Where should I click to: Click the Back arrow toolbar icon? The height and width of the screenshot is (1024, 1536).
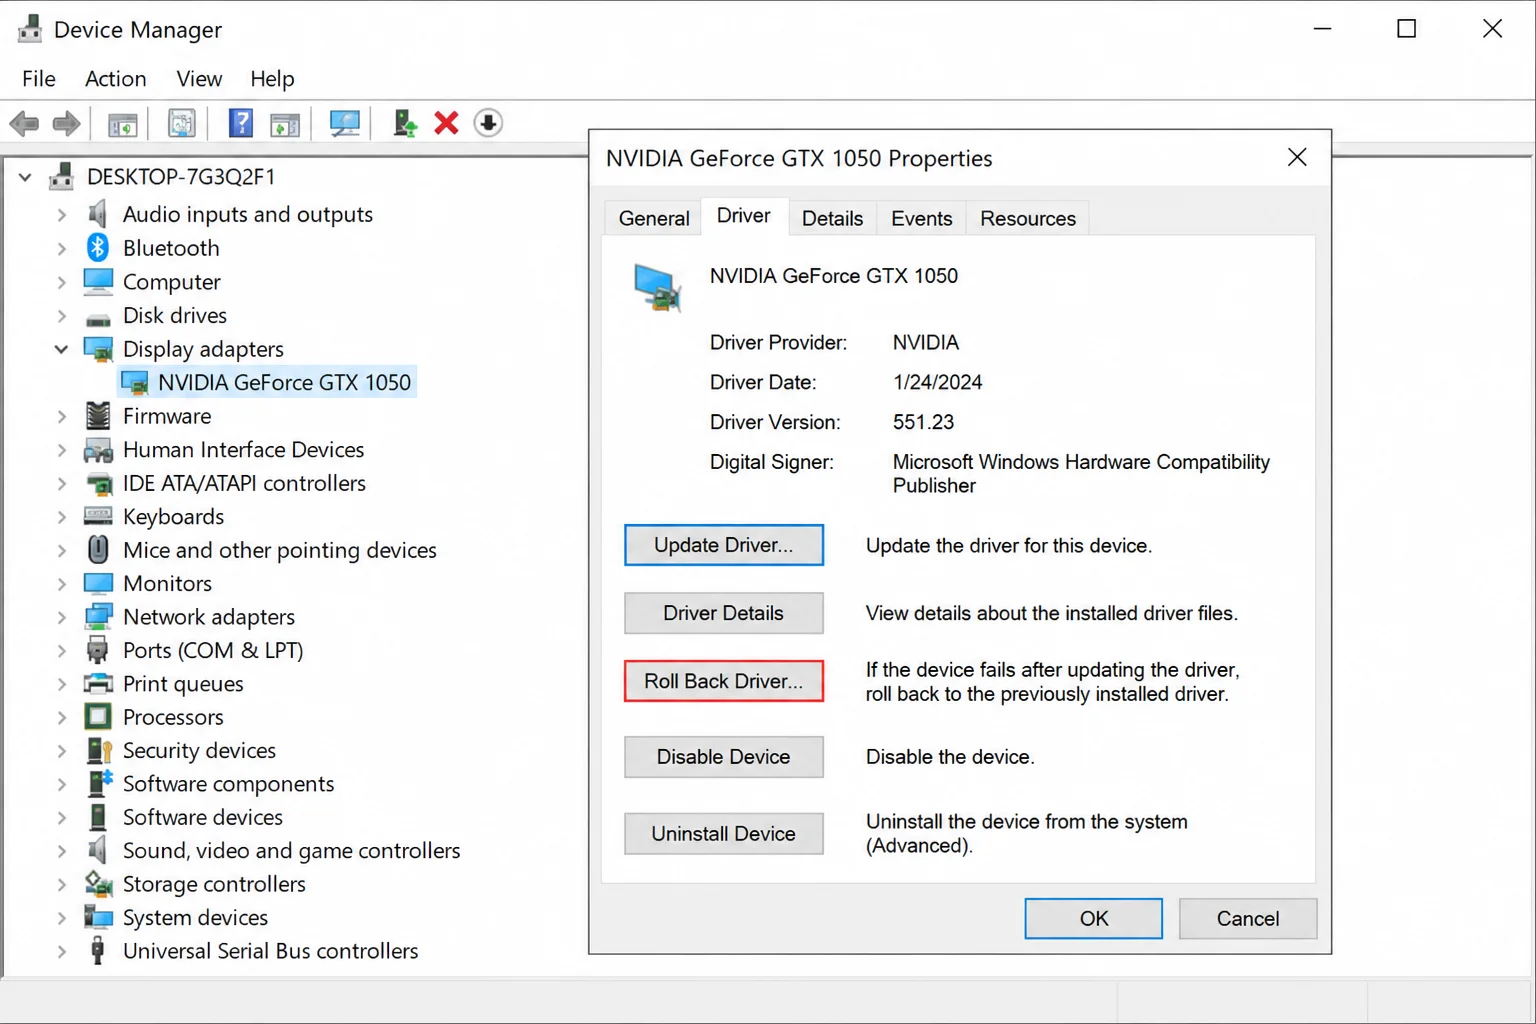[x=24, y=124]
